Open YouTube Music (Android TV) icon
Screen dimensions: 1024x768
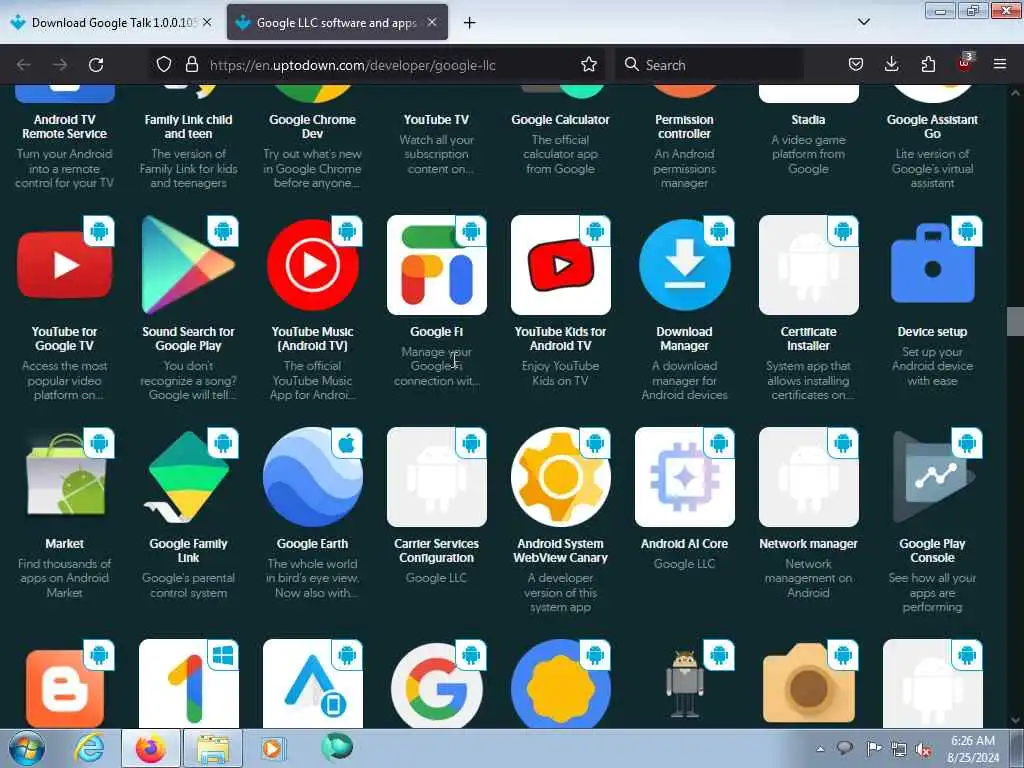(313, 265)
